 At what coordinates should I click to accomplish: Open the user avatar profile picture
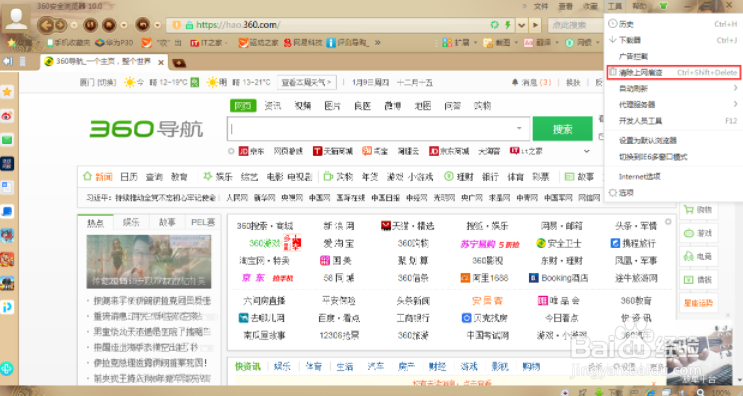[17, 19]
